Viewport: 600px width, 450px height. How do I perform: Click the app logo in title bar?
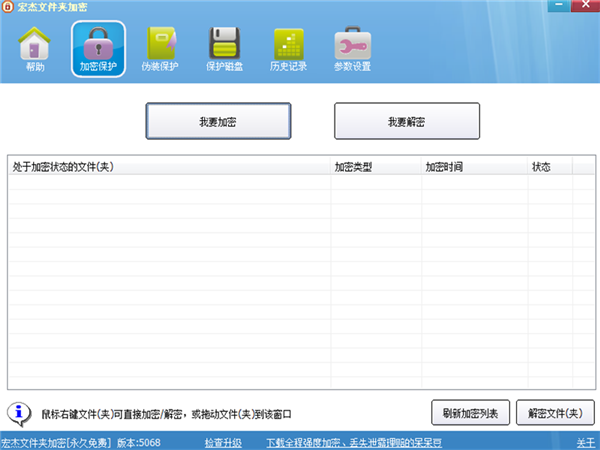point(8,7)
